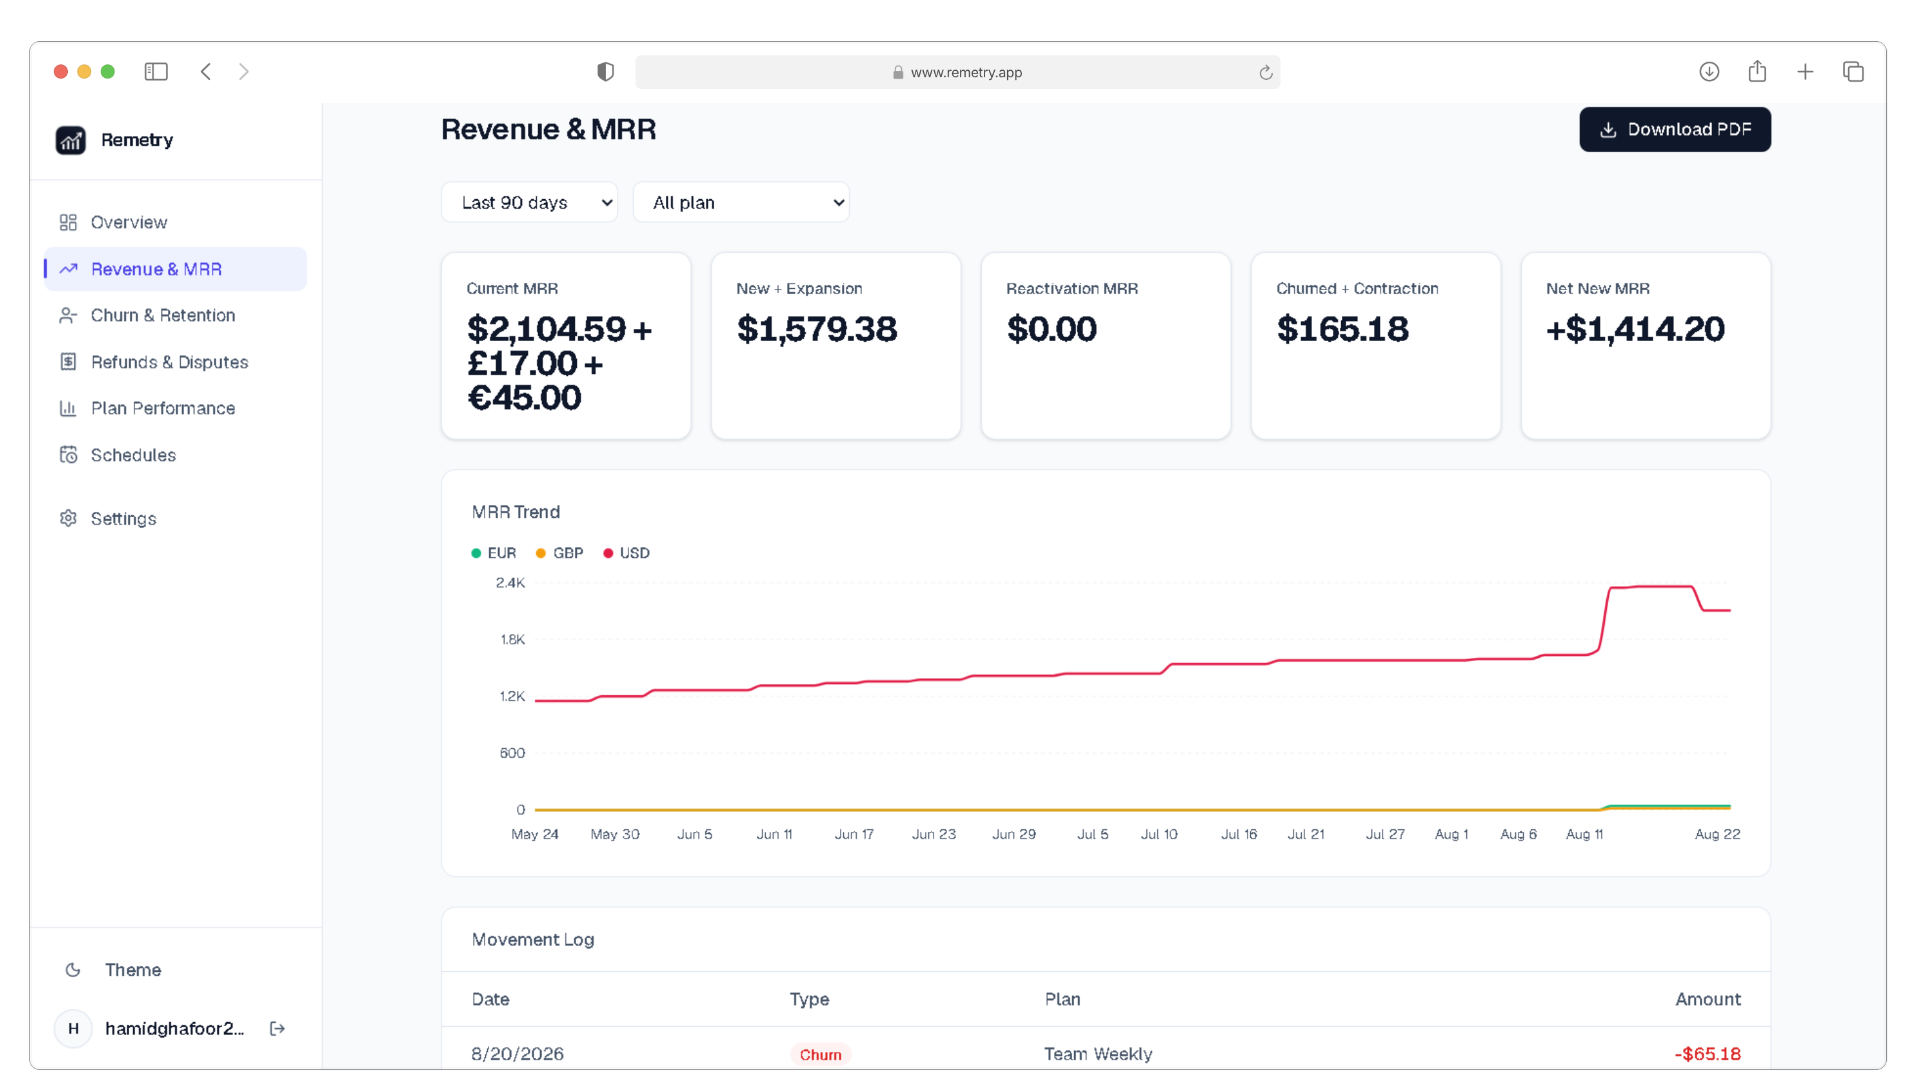Open Settings from the sidebar

tap(176, 518)
